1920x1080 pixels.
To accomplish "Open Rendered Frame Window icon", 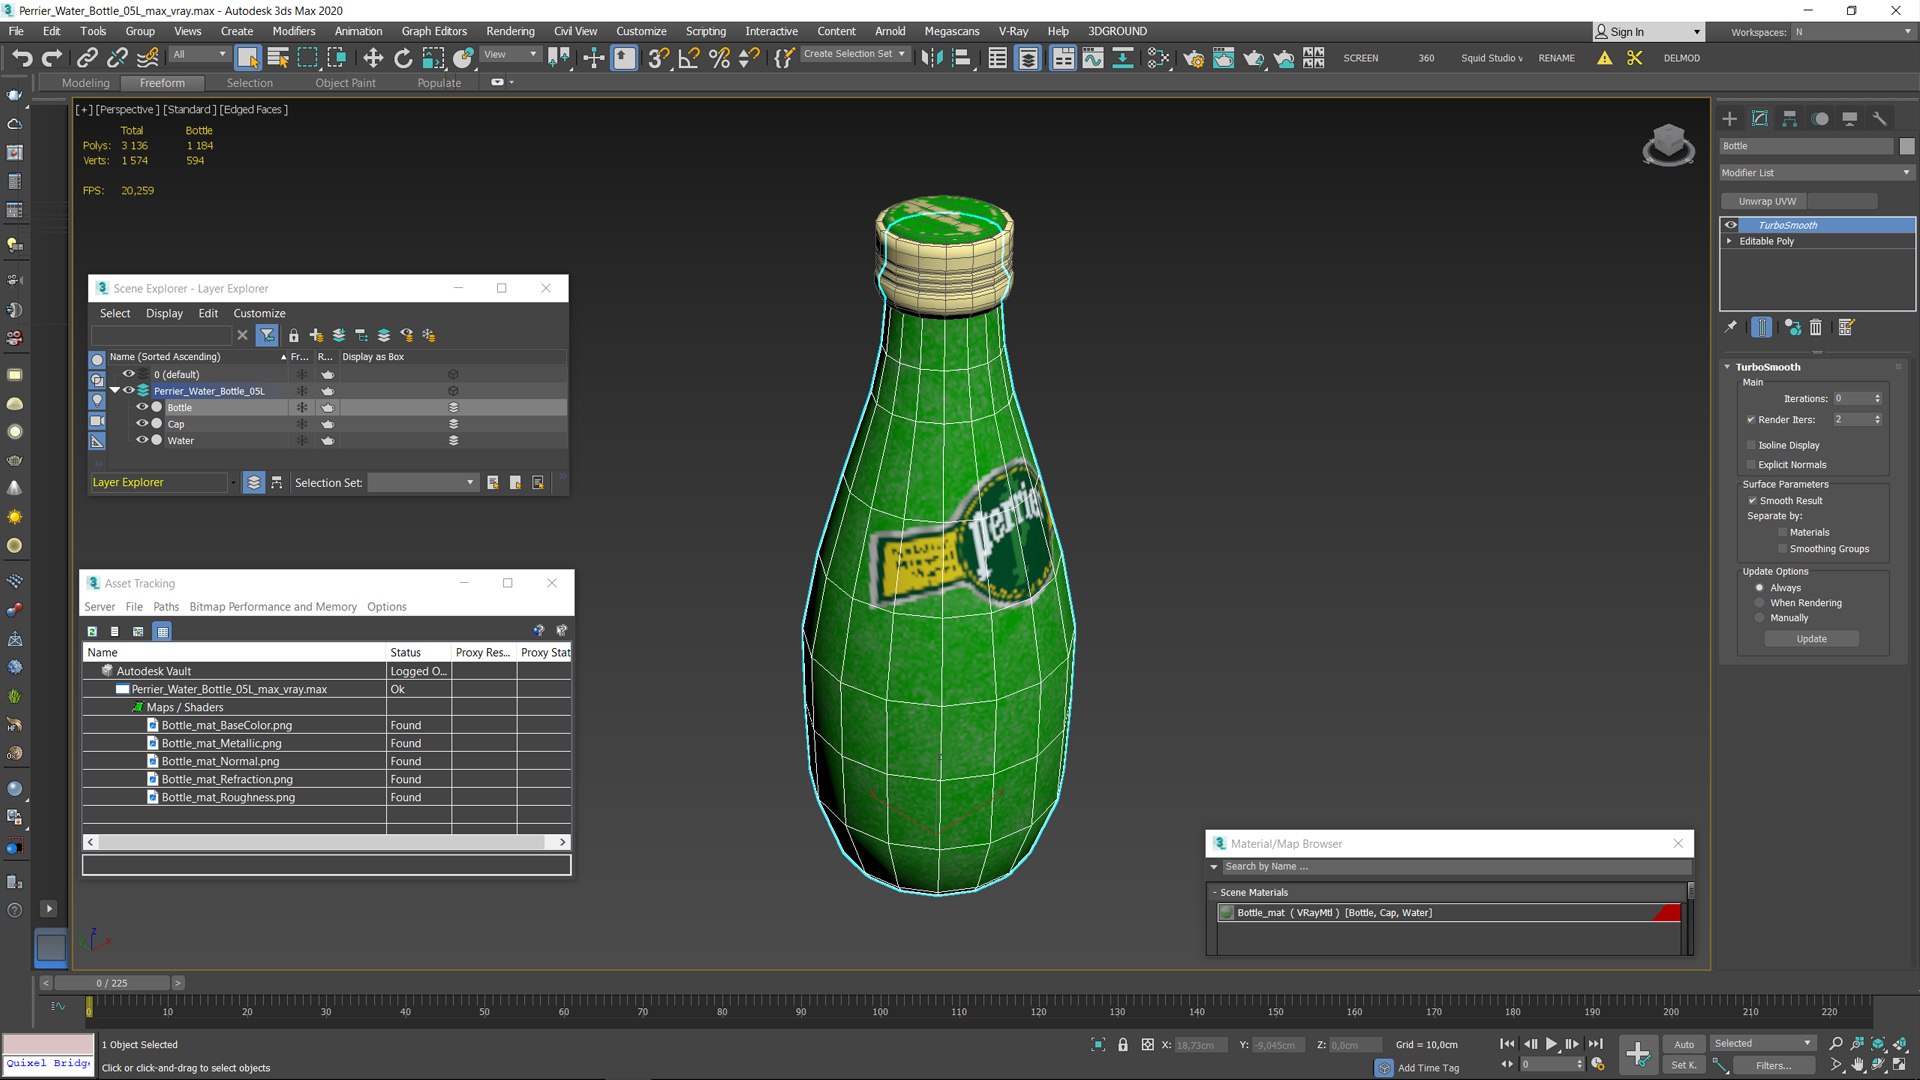I will [1223, 58].
